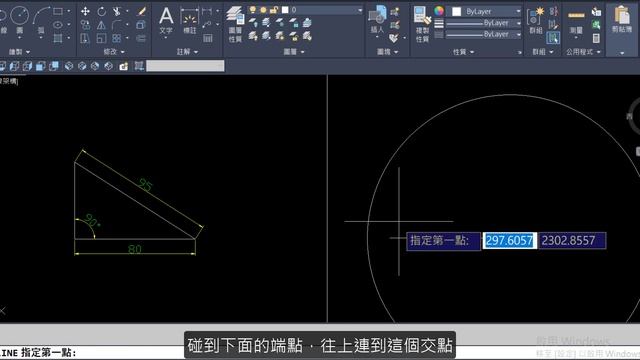Open the Insert block tool
The image size is (640, 360).
click(377, 20)
